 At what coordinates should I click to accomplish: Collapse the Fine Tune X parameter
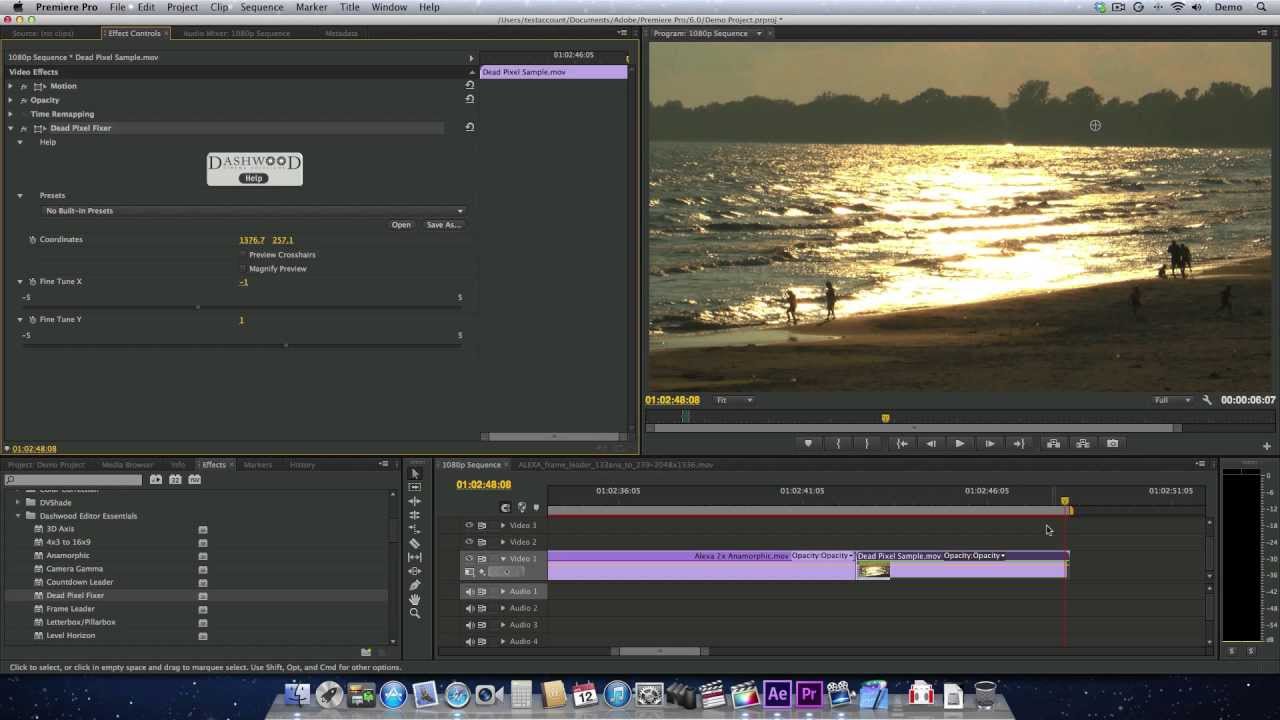click(x=20, y=282)
